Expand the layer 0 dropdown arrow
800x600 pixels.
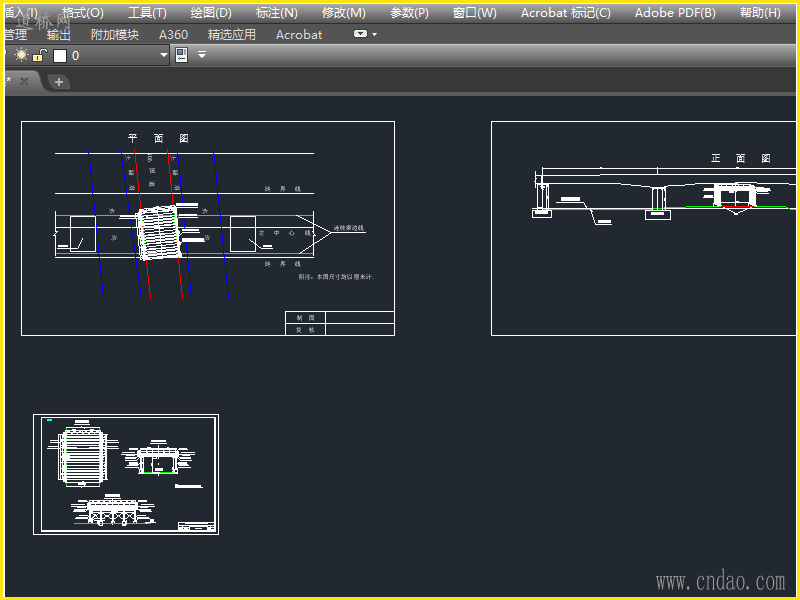pyautogui.click(x=163, y=55)
